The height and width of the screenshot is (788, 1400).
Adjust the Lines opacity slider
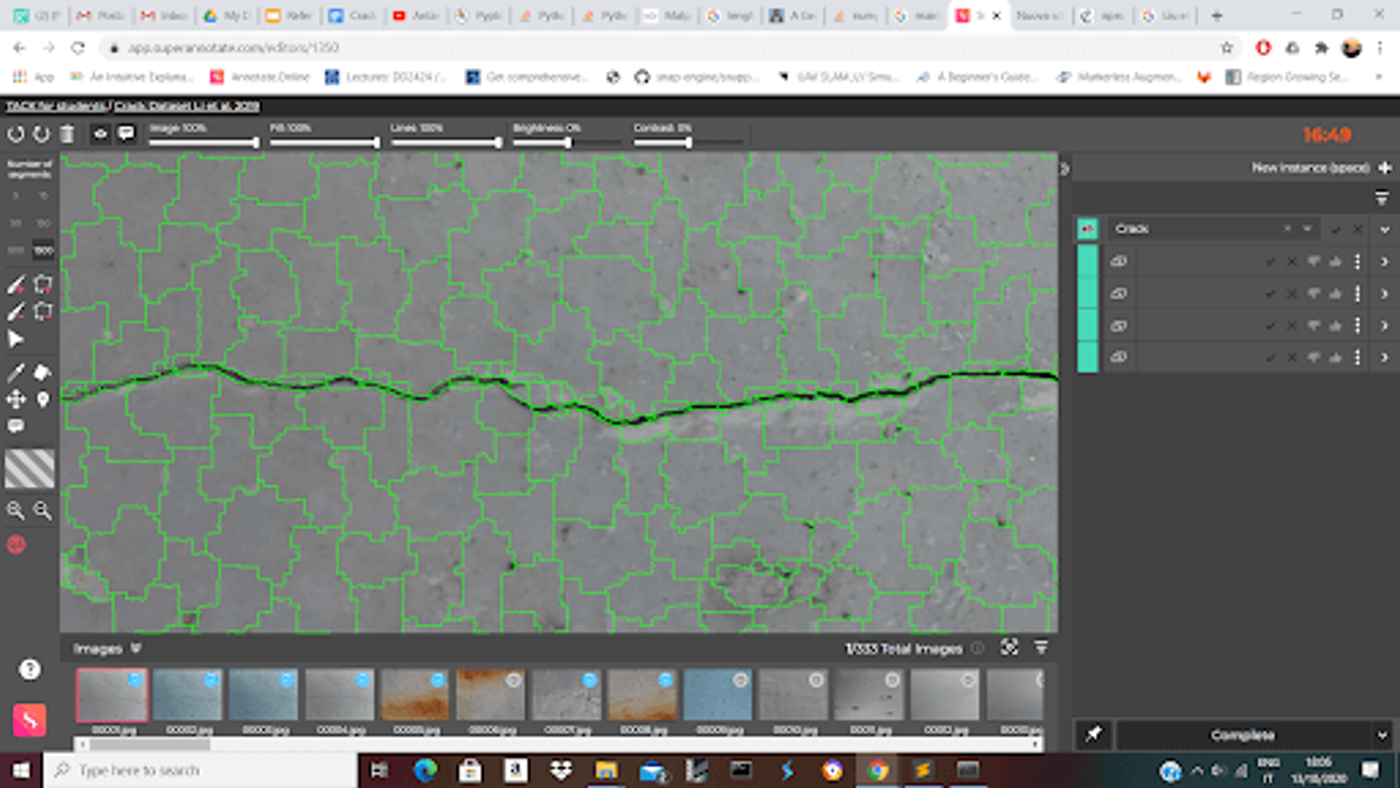coord(446,142)
